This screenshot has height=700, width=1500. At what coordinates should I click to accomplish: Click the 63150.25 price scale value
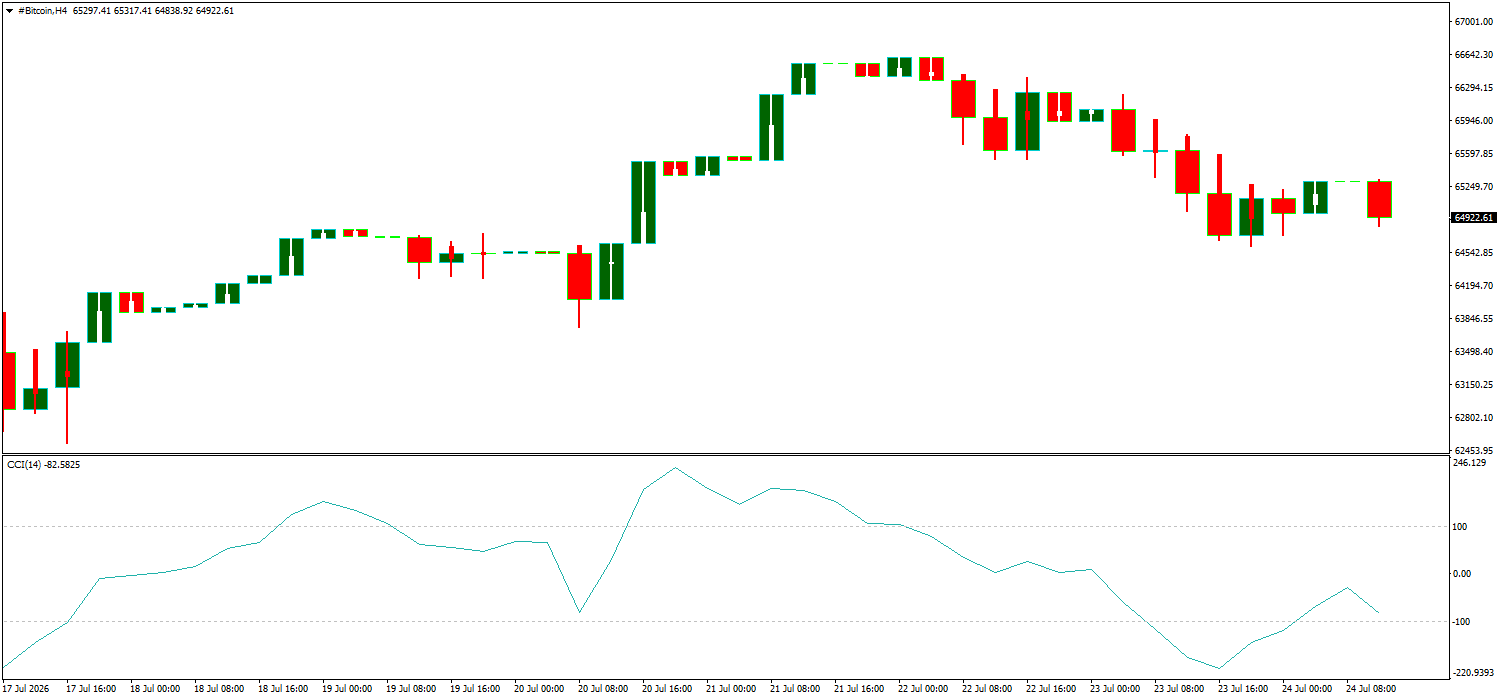click(1473, 385)
